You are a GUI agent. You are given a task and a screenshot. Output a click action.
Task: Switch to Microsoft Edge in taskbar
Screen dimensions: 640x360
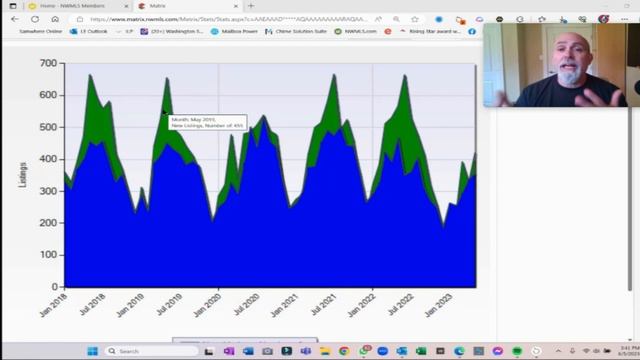[x=459, y=351]
